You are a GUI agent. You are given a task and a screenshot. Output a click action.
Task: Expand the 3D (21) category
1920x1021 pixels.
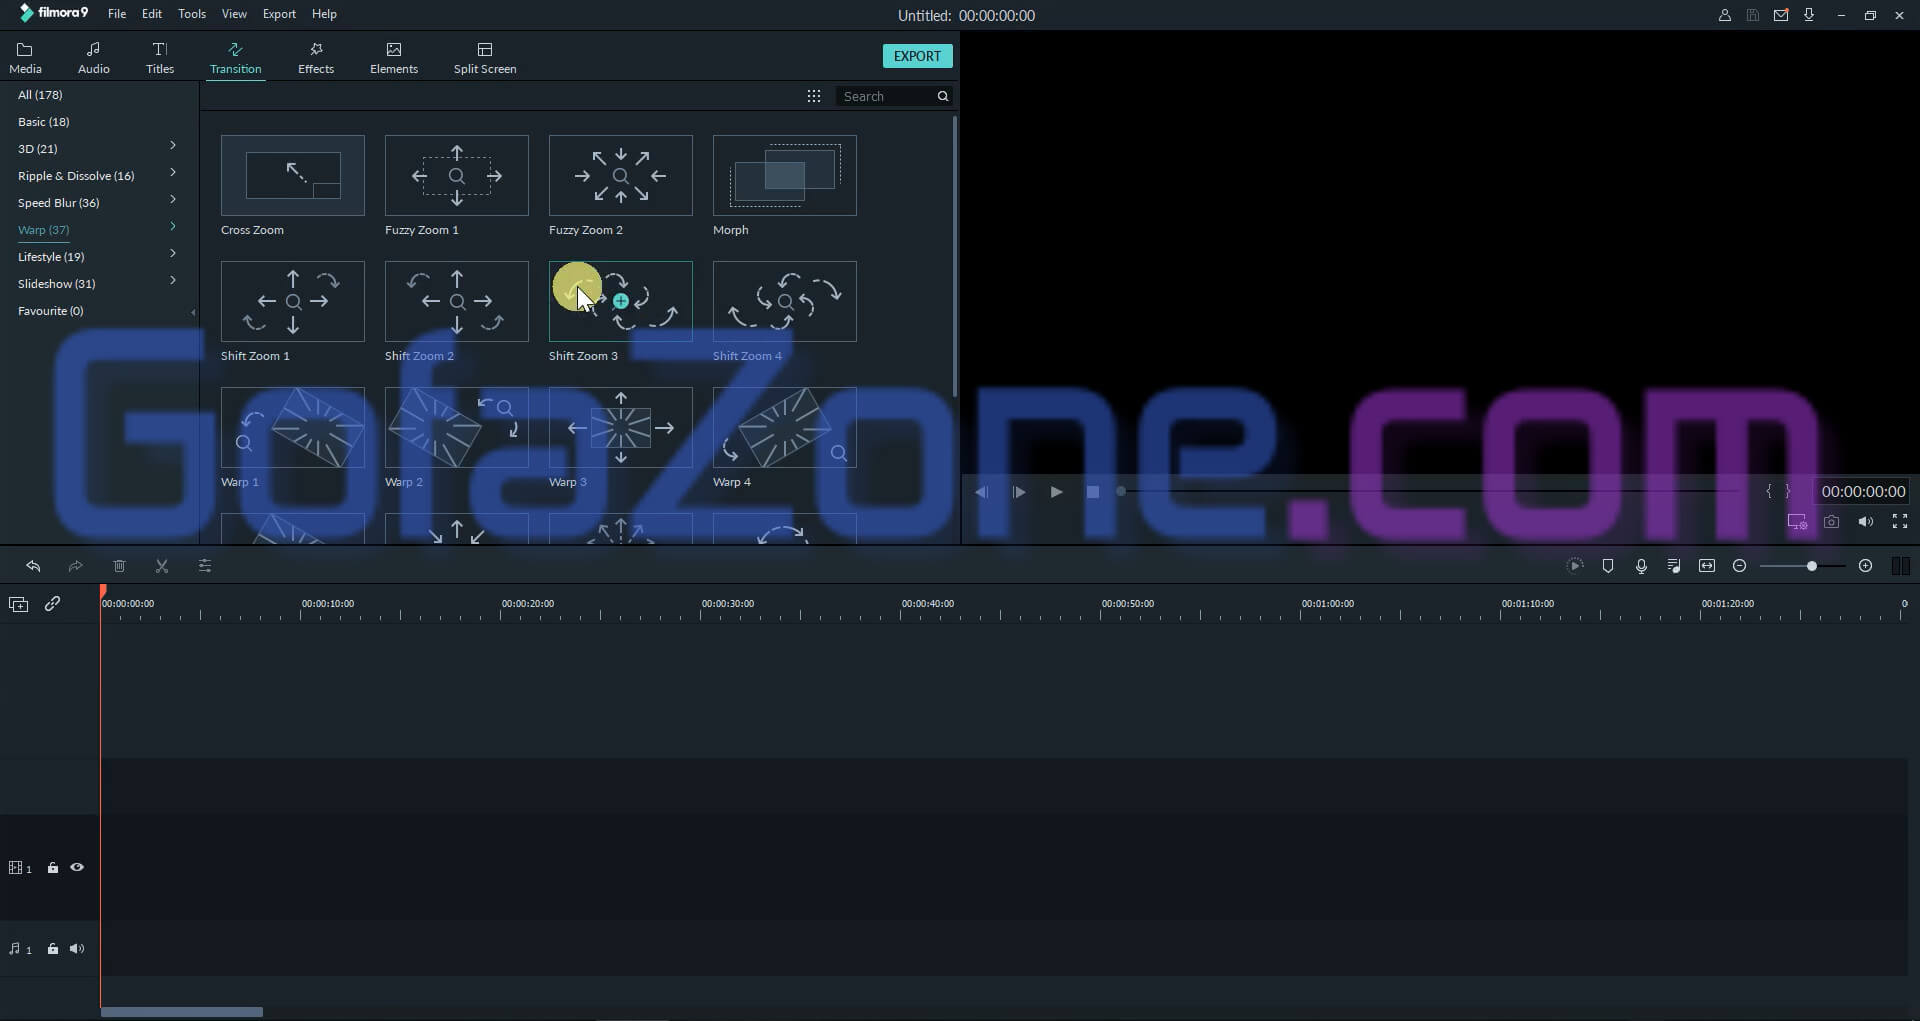tap(173, 146)
